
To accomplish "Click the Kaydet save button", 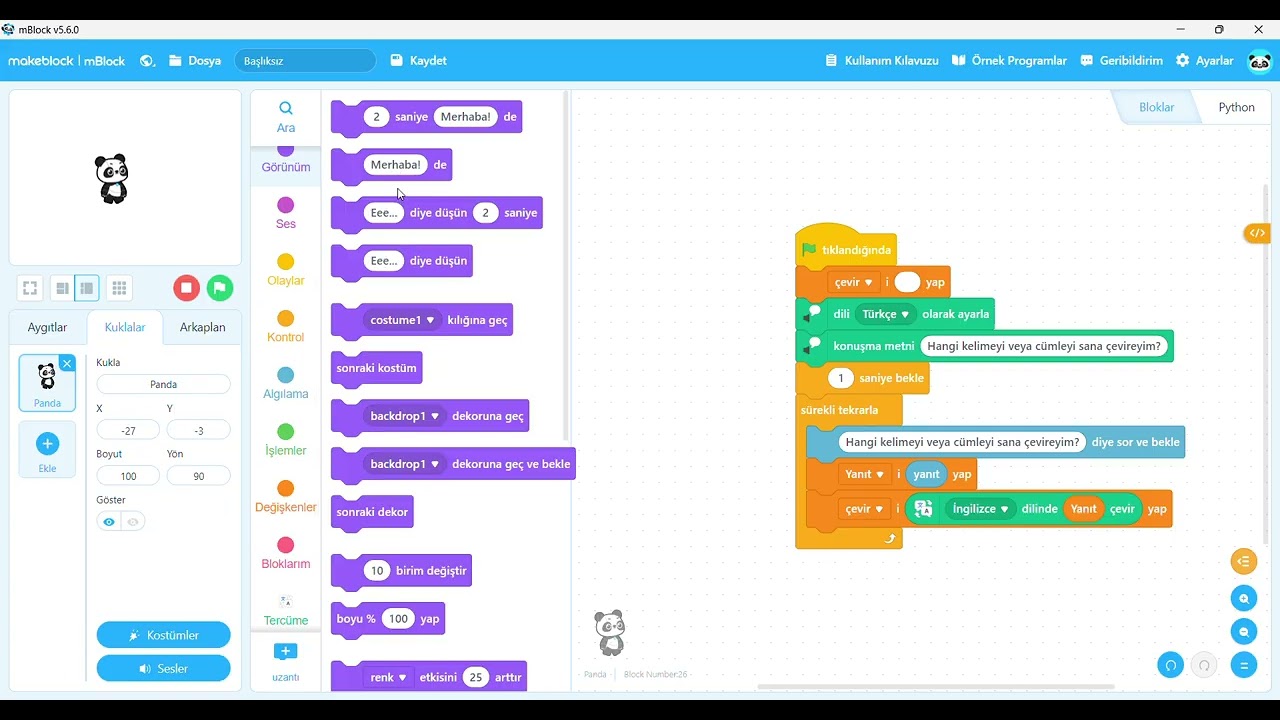I will point(418,61).
